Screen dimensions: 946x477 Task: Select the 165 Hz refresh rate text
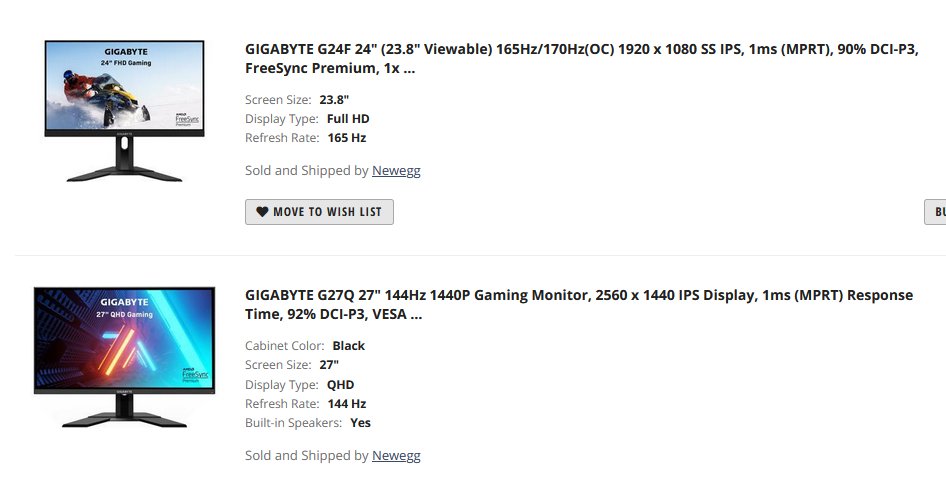point(346,138)
